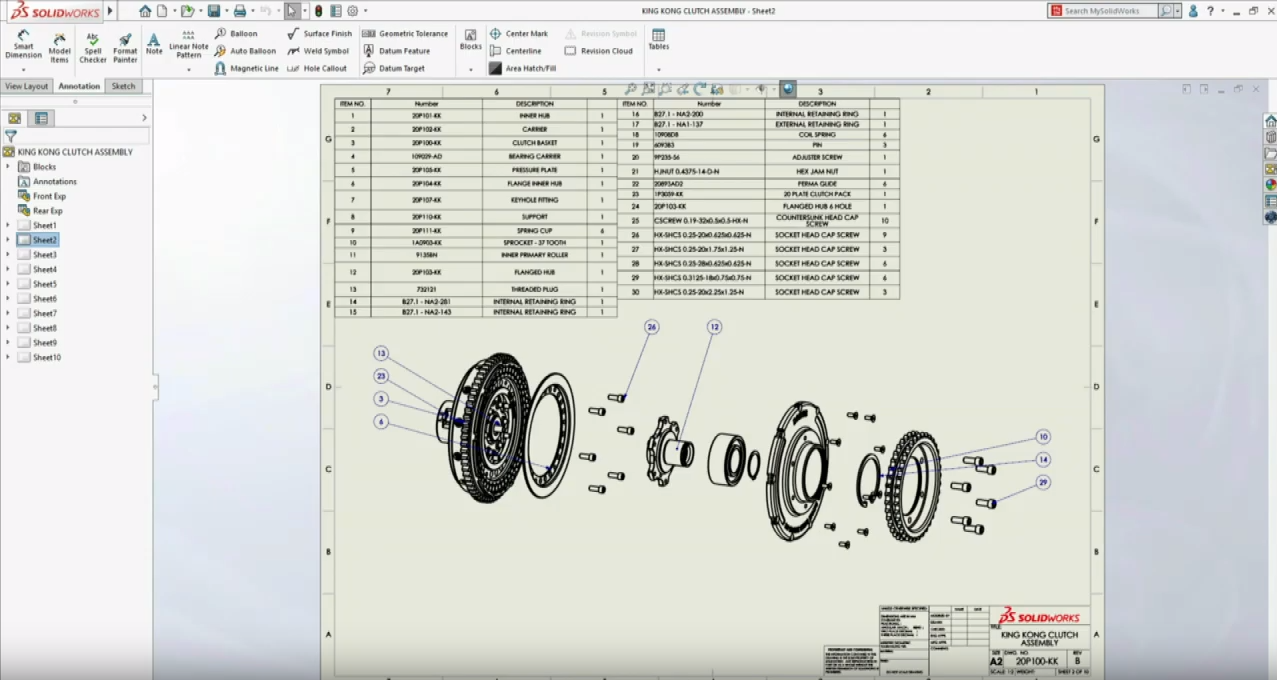Open the Blocks tool
The height and width of the screenshot is (680, 1277).
click(470, 40)
